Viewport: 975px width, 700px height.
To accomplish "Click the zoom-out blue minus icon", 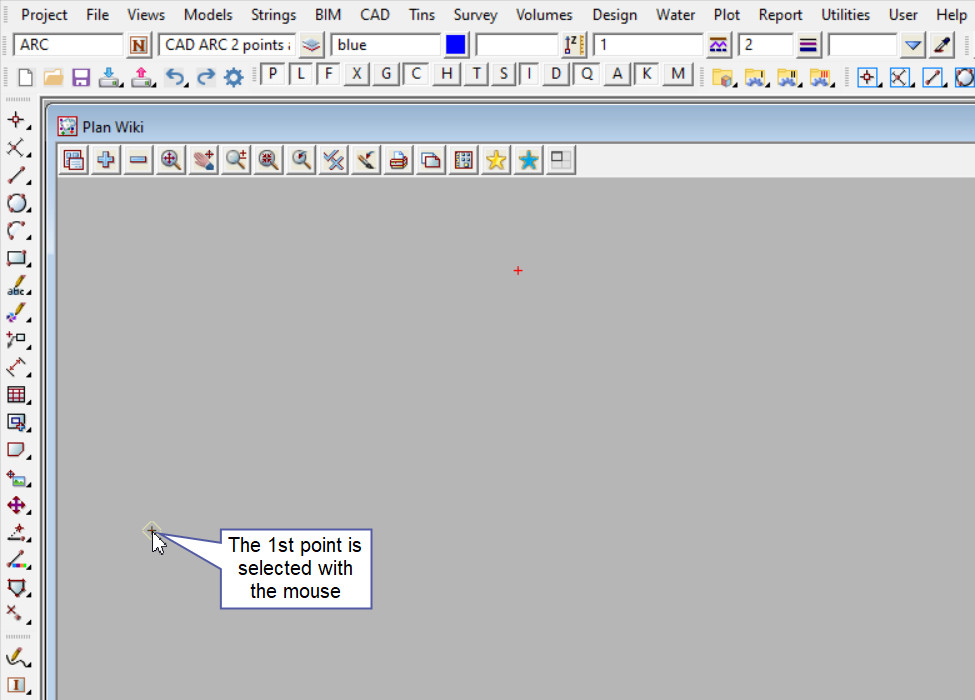I will [x=138, y=160].
